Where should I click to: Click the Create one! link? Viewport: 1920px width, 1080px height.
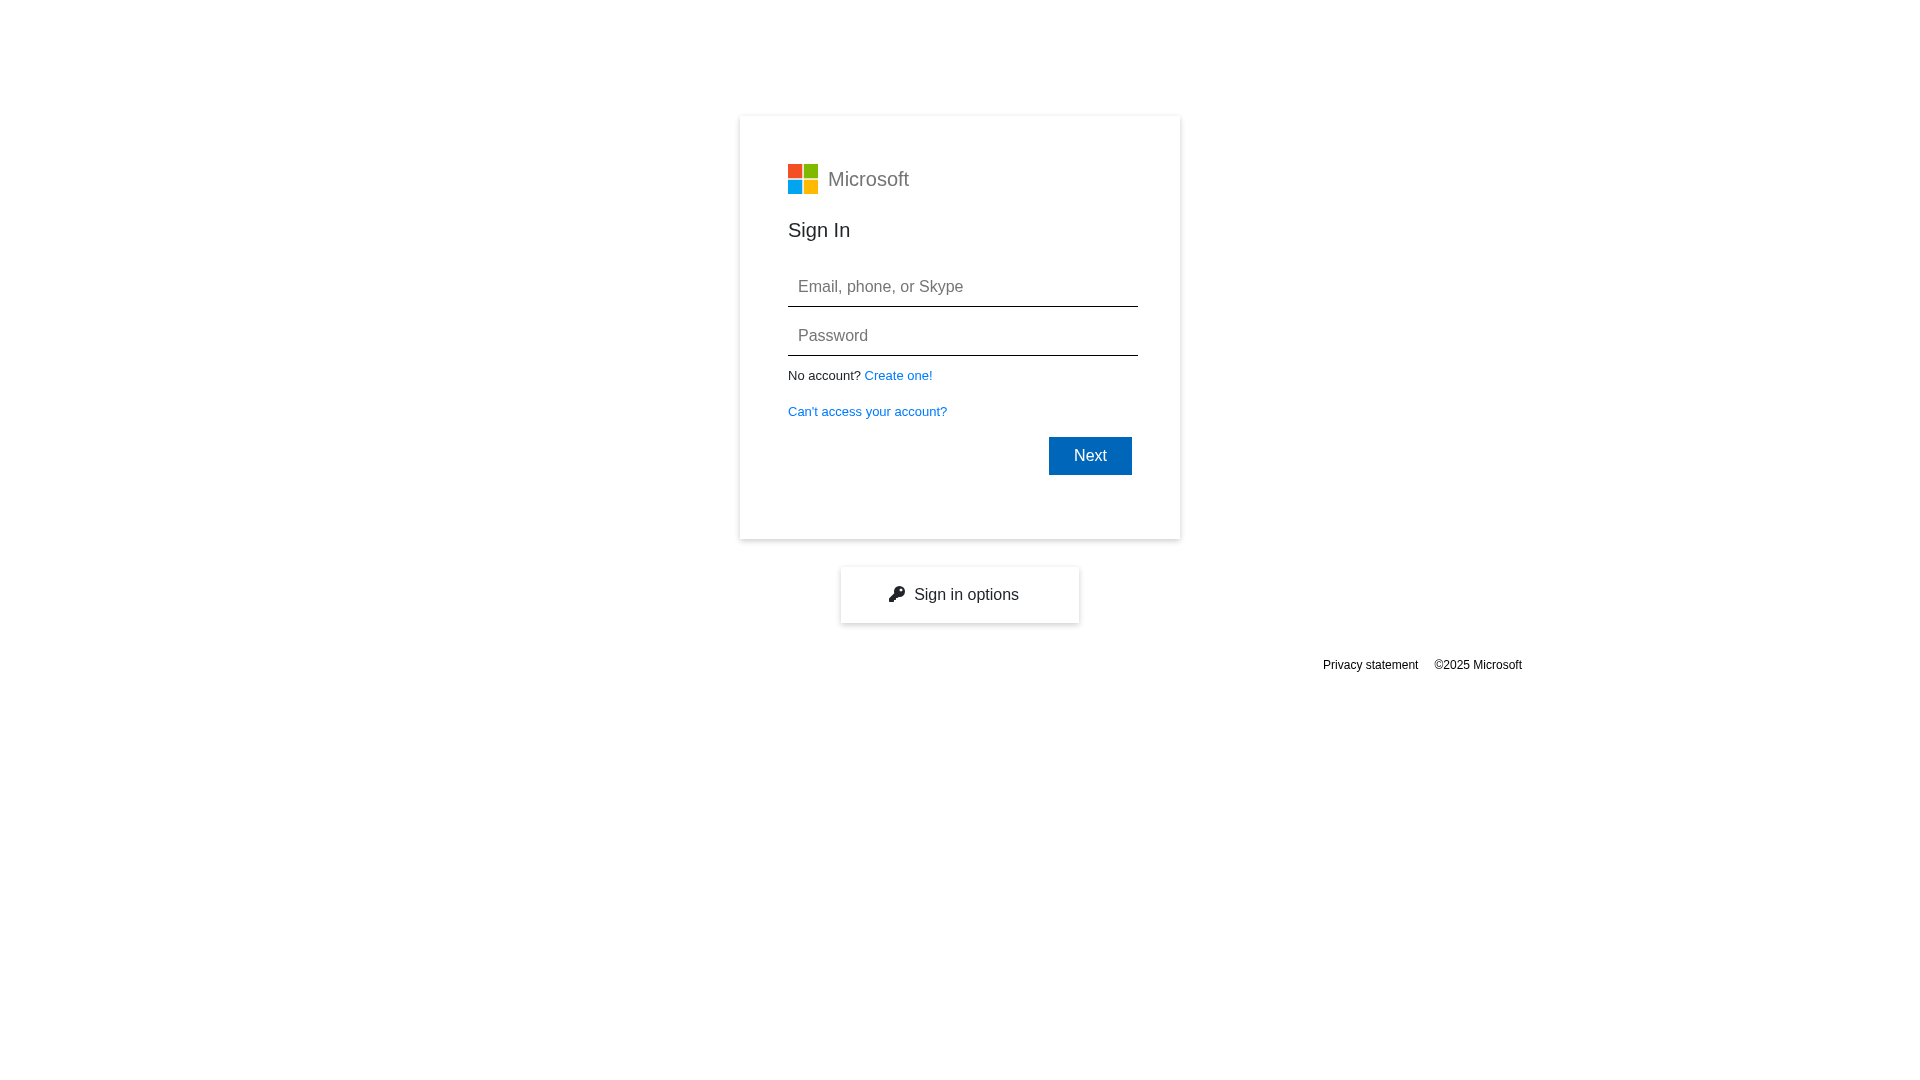click(x=898, y=376)
